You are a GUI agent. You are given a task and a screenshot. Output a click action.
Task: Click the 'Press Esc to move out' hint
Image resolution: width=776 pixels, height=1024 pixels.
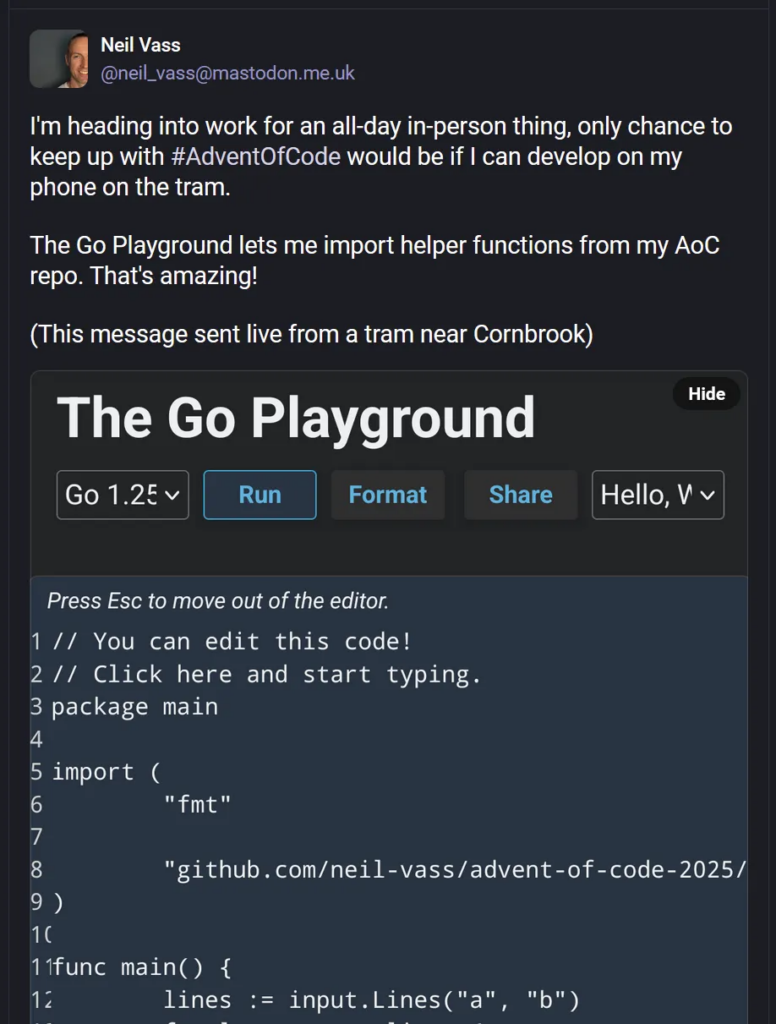[218, 601]
